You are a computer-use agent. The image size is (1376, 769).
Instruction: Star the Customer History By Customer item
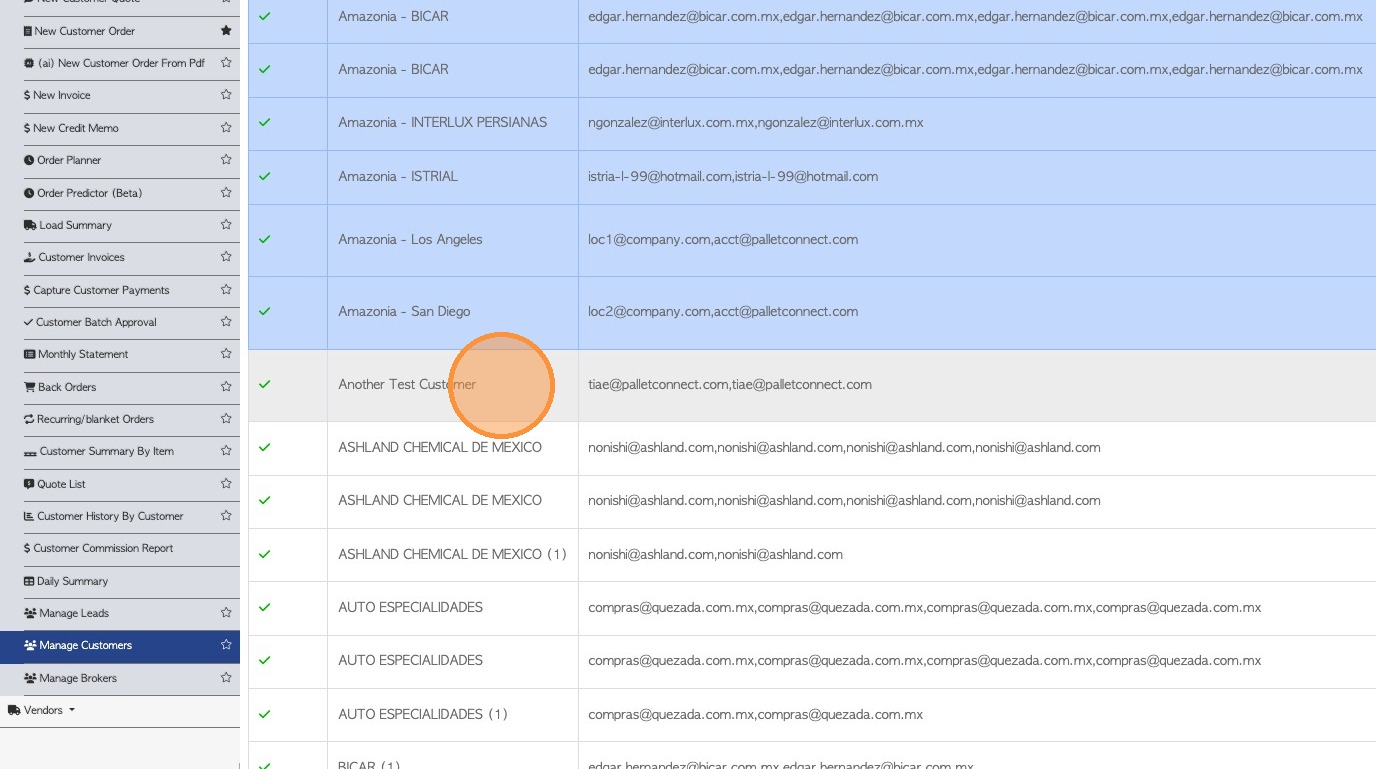coord(226,516)
